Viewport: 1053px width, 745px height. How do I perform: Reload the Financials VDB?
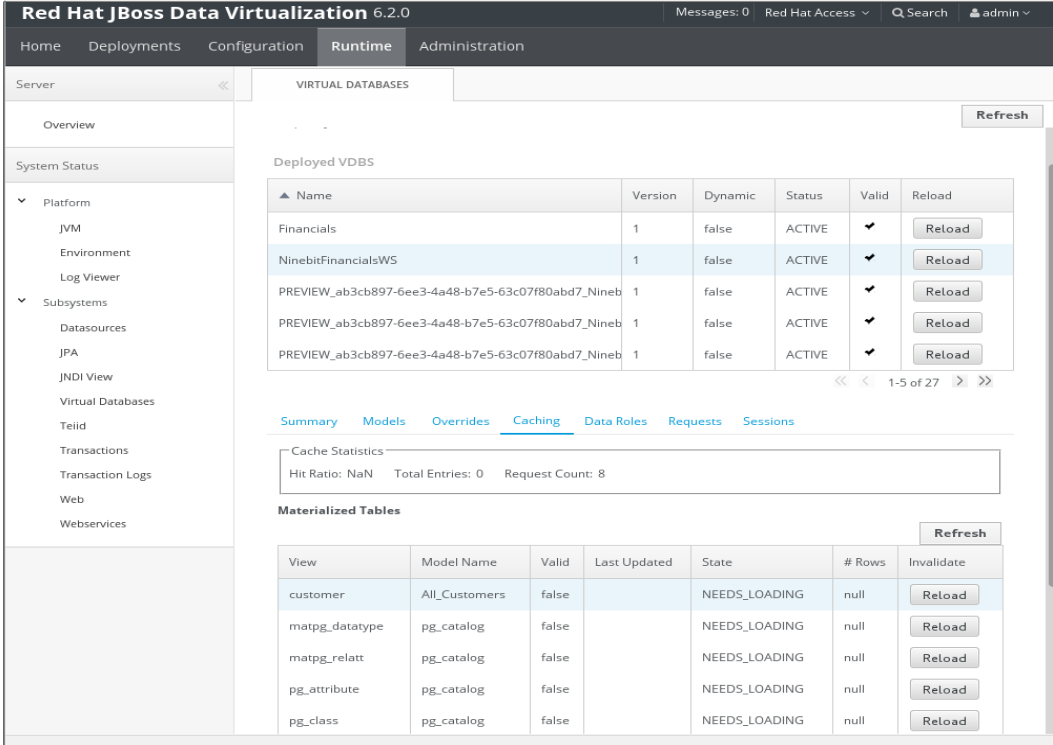(946, 228)
